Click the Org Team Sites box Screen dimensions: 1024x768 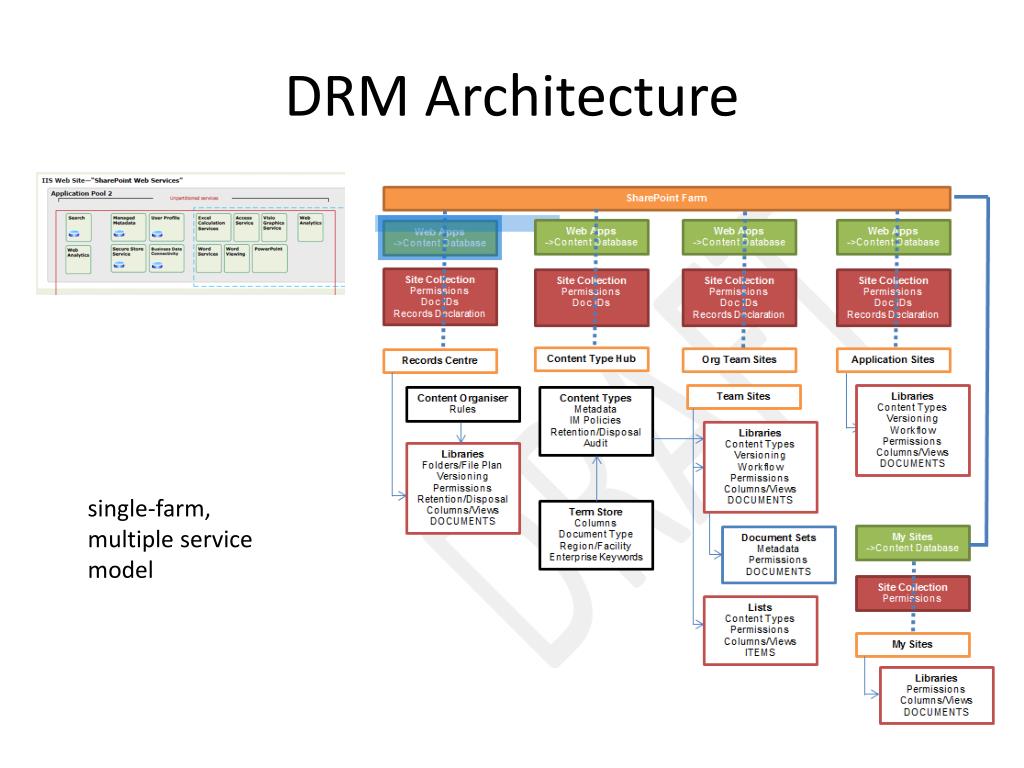pos(739,360)
